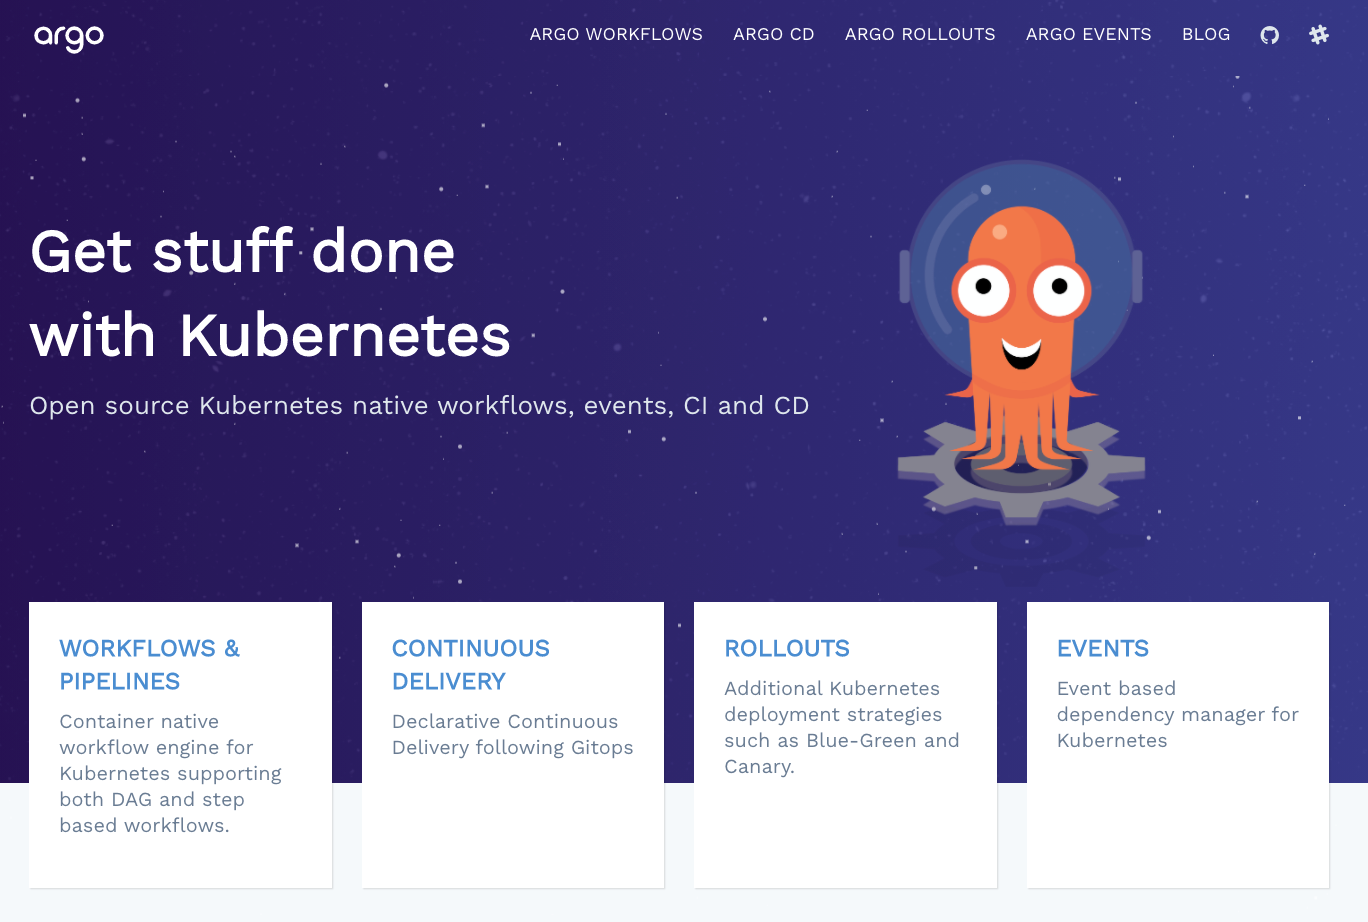Screen dimensions: 1368x922
Task: Open the Rollouts card title
Action: tap(787, 648)
